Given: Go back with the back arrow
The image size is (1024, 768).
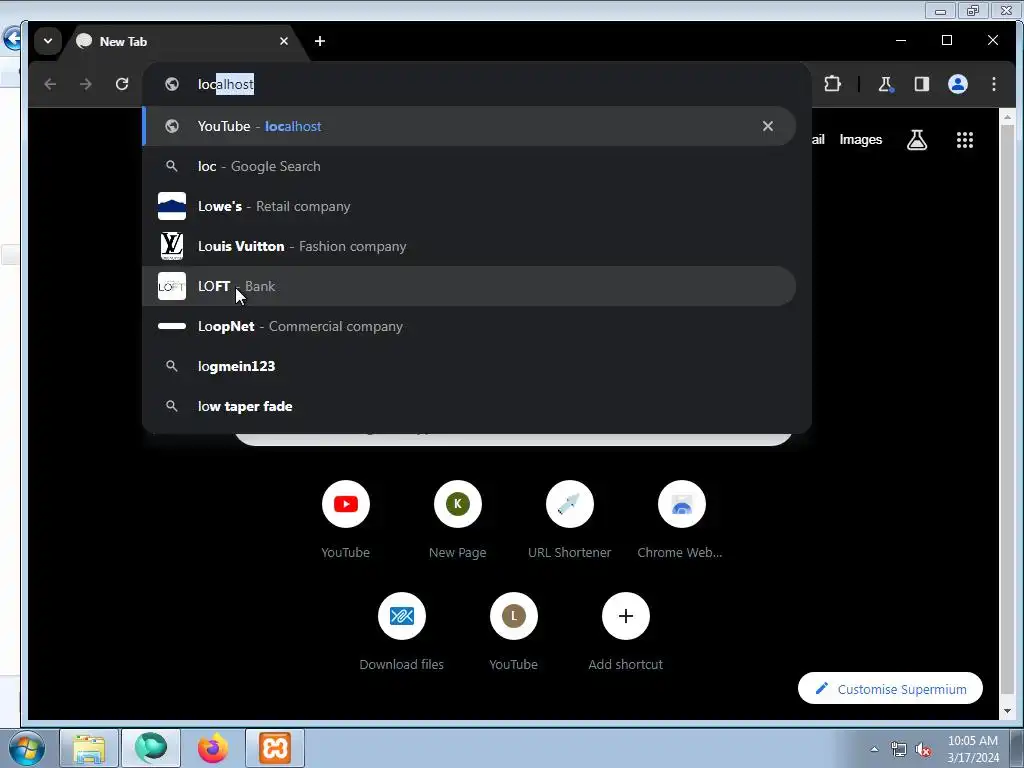Looking at the screenshot, I should 50,84.
